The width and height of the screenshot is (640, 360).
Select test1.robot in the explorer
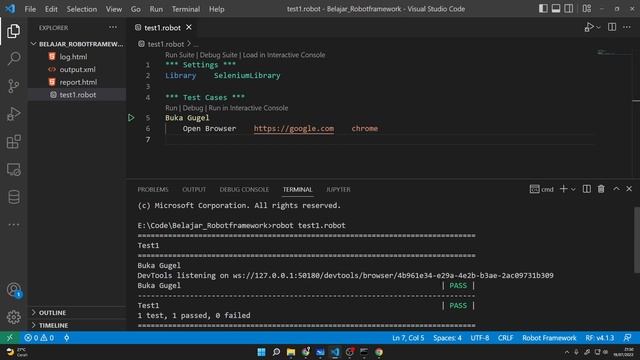point(78,95)
